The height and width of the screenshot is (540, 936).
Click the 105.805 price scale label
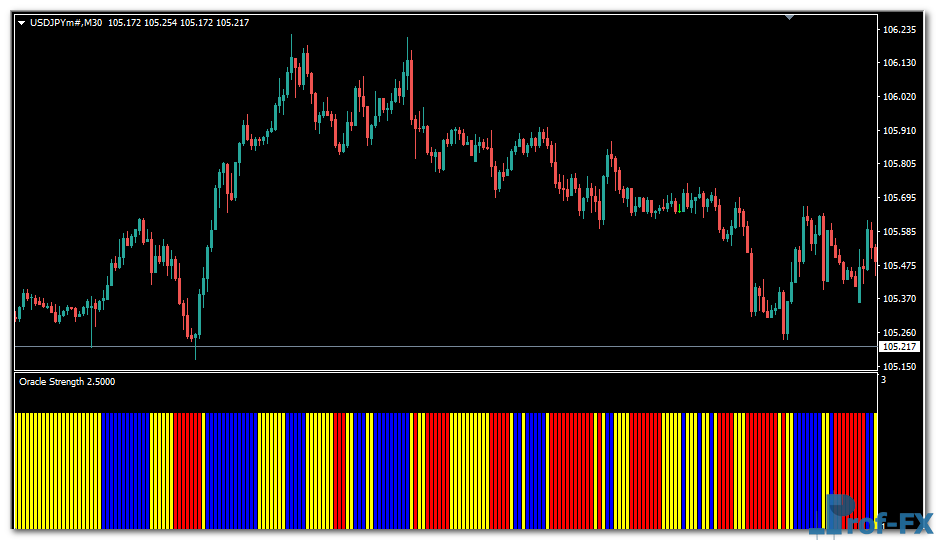[900, 164]
